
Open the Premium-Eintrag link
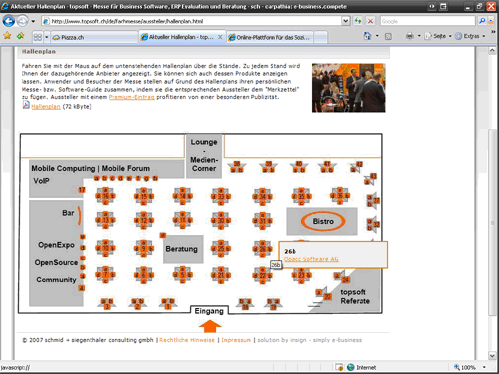[x=132, y=97]
